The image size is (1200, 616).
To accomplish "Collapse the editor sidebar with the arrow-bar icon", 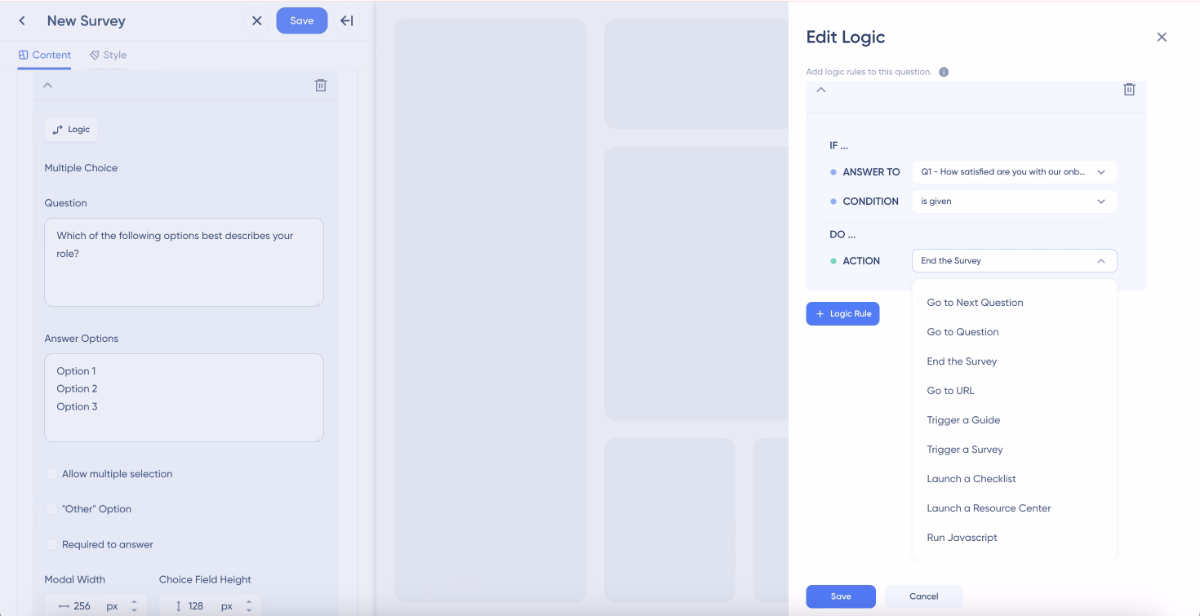I will 347,21.
